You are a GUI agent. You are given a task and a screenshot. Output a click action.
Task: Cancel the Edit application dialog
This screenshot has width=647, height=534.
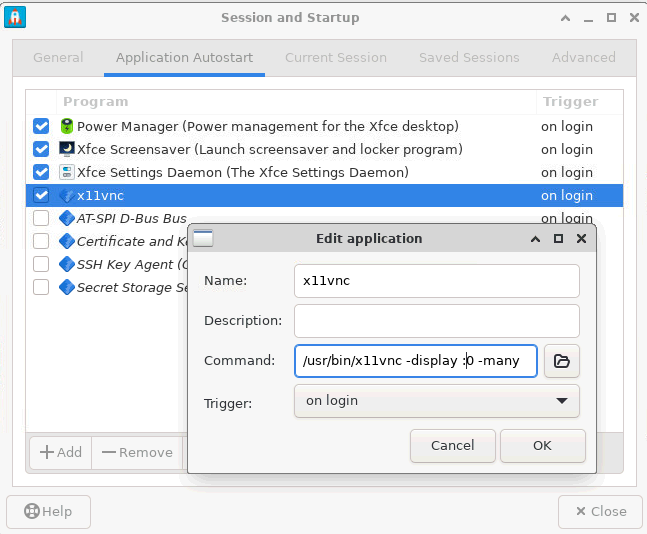point(452,446)
